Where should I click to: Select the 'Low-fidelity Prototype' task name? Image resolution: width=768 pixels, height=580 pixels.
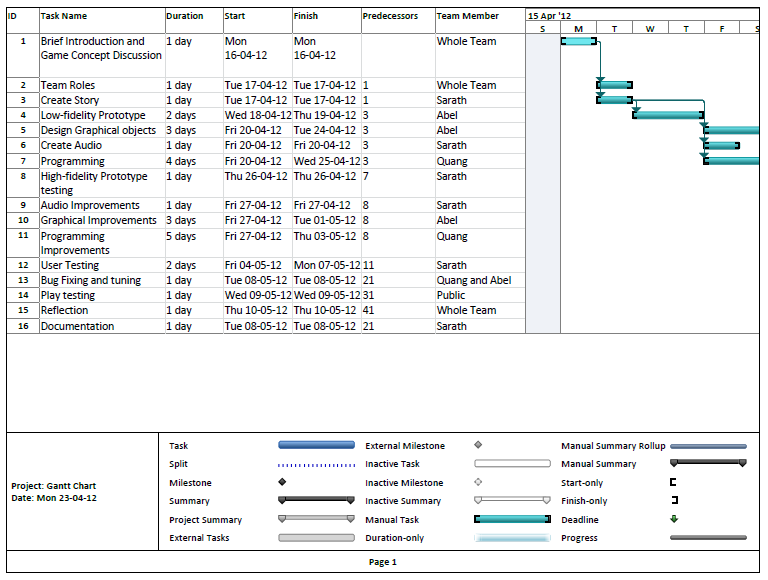pyautogui.click(x=93, y=116)
